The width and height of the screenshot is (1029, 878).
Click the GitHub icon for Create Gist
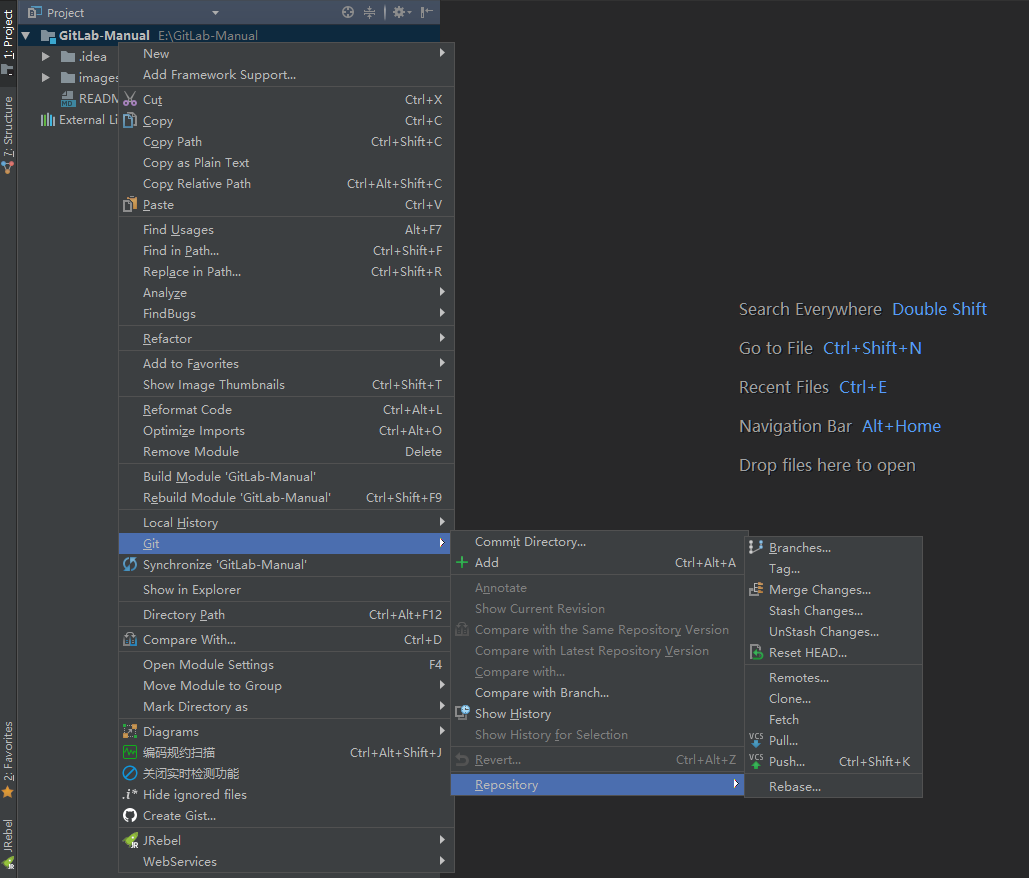pyautogui.click(x=130, y=815)
